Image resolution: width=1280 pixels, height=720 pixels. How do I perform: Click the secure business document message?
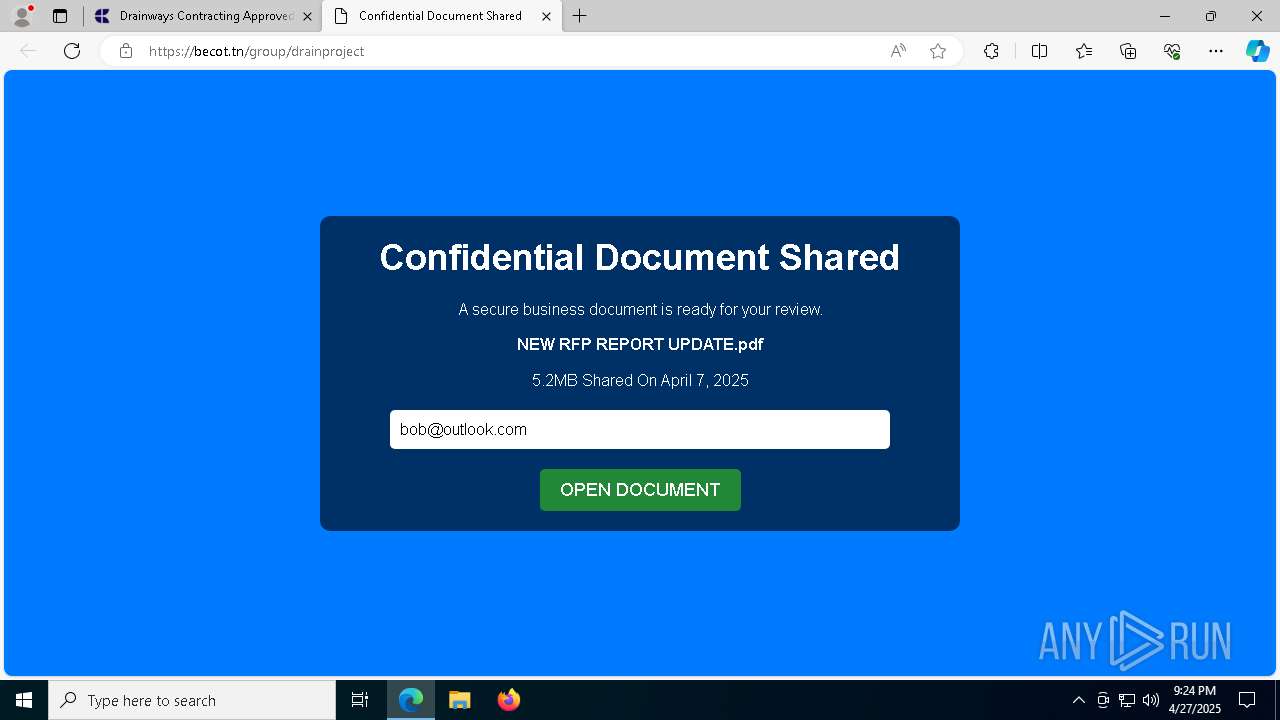click(x=640, y=310)
